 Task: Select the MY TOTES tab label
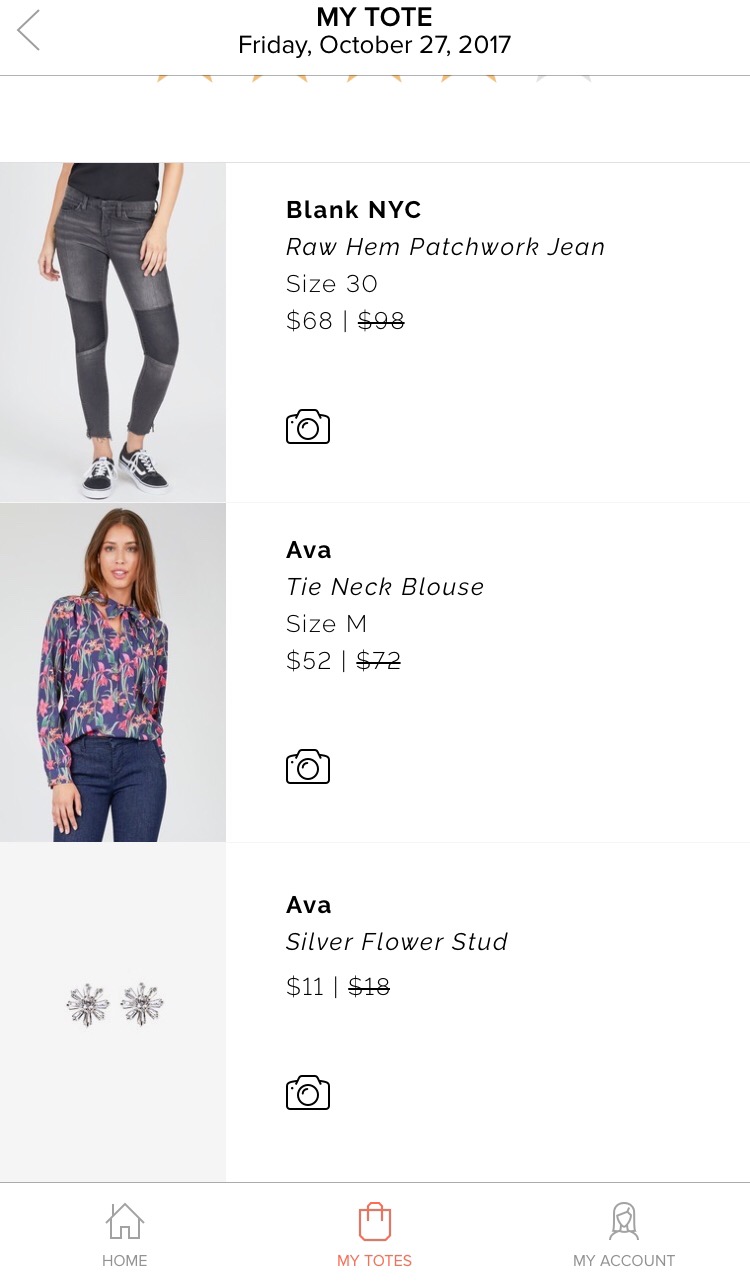pos(375,1260)
